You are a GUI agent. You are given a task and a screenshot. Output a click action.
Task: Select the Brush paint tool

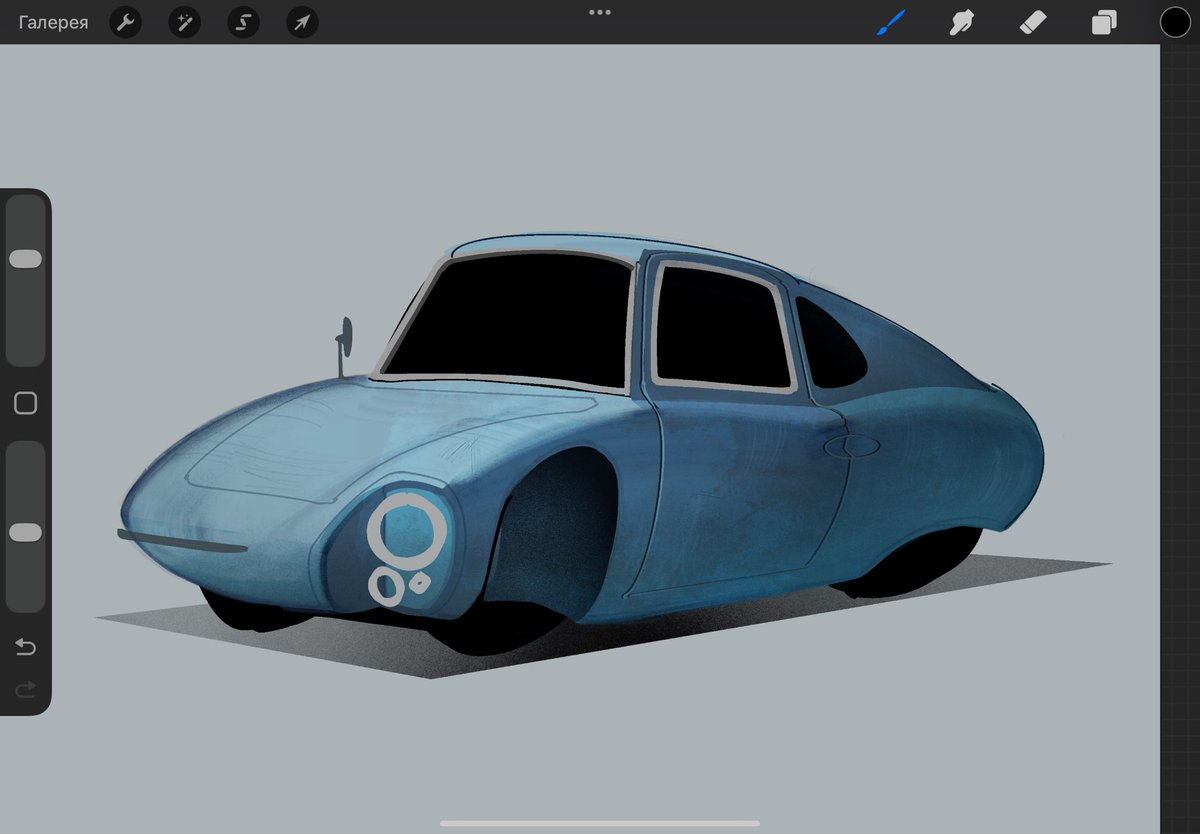(x=890, y=22)
